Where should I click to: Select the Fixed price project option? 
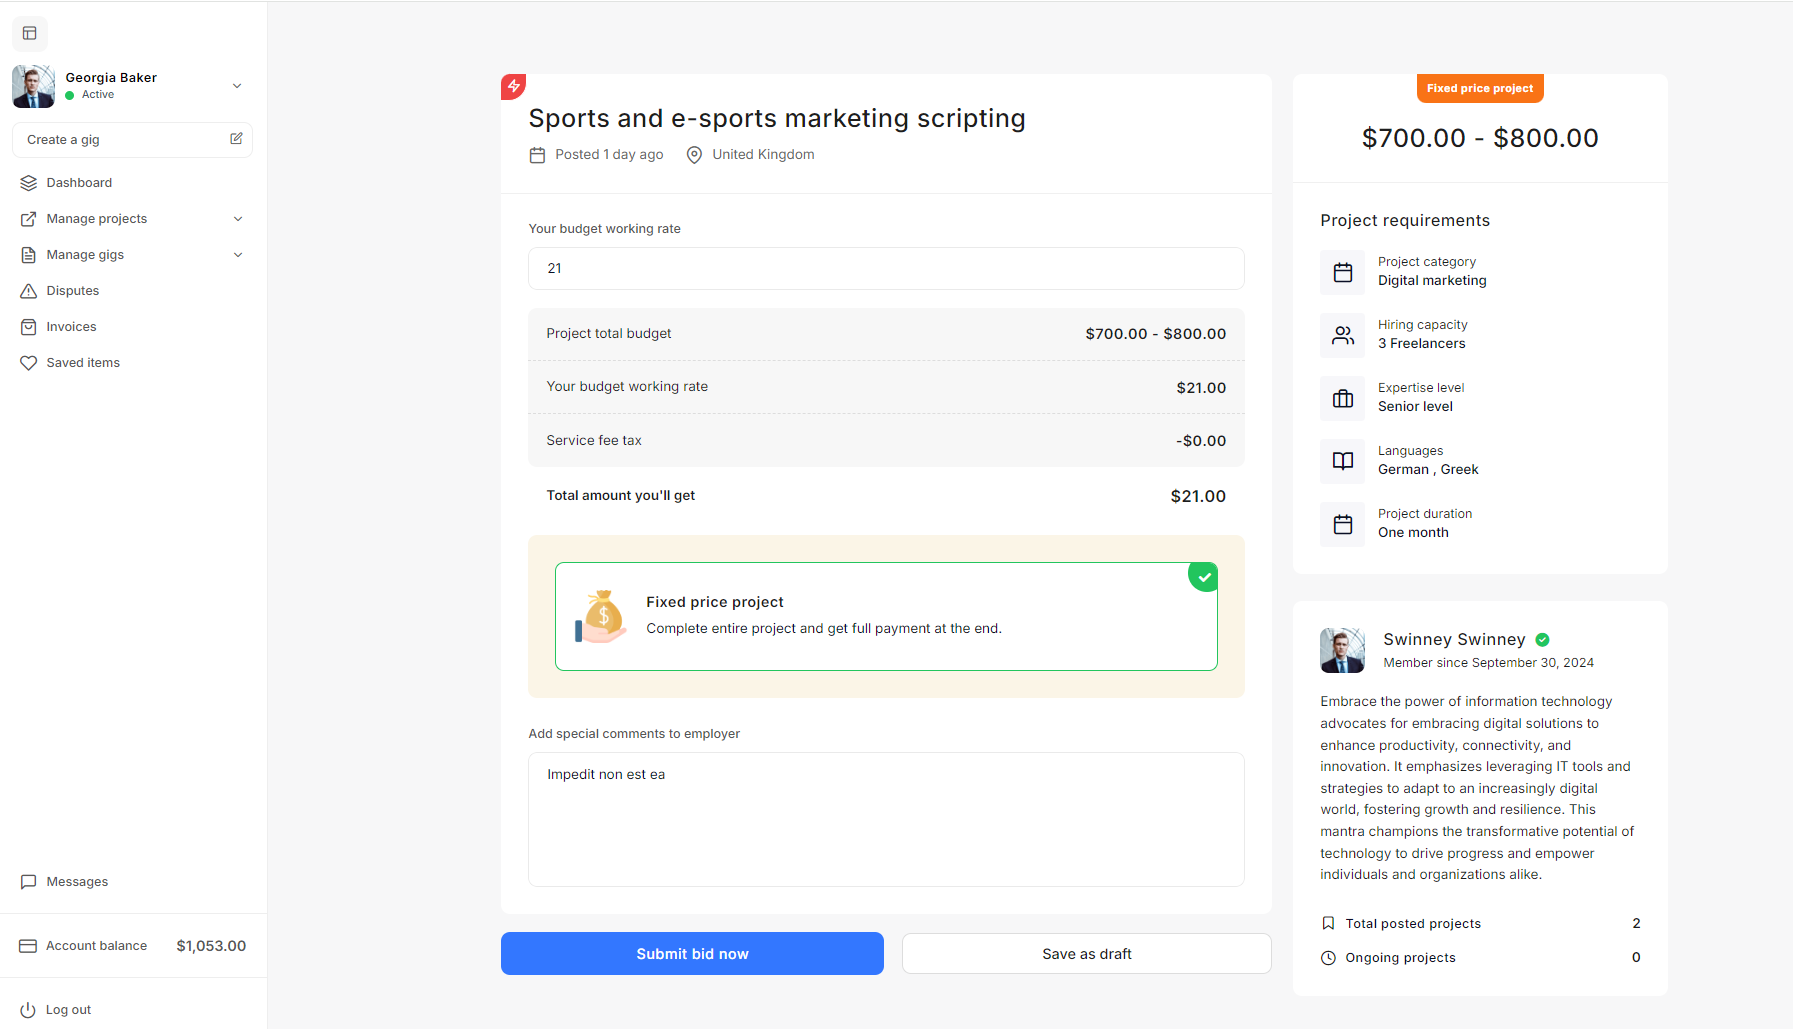[885, 616]
